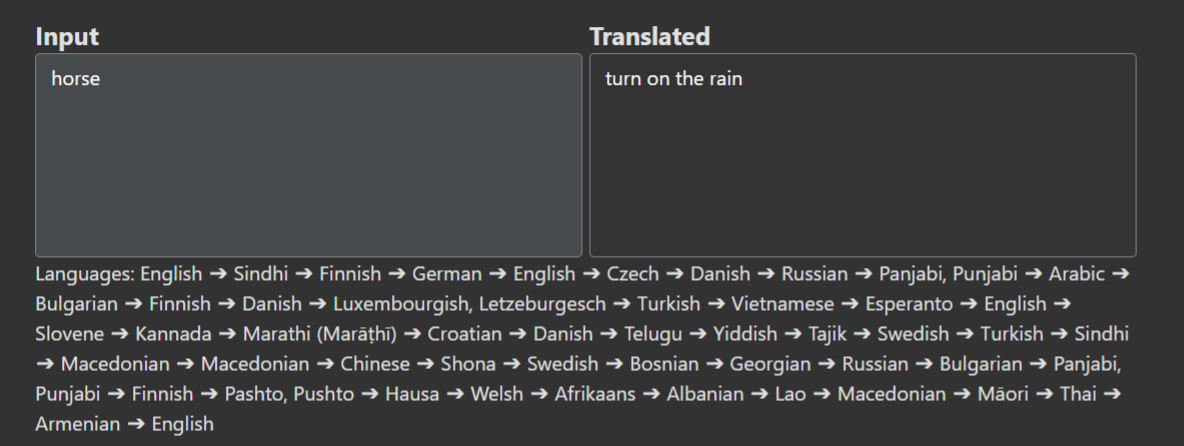The image size is (1184, 446).
Task: Click the word "horse" in the input
Action: coord(76,79)
